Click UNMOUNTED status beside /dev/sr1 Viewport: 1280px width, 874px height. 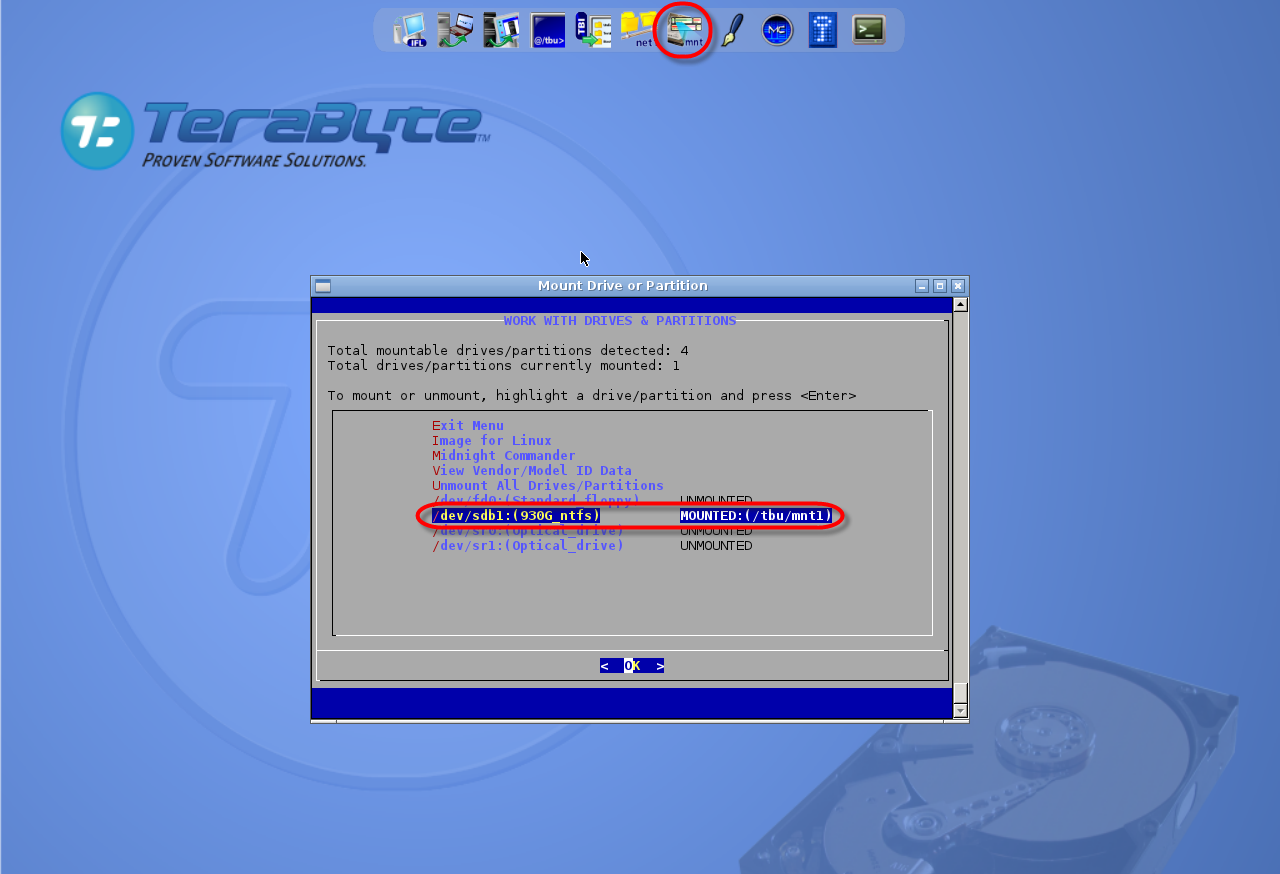click(716, 546)
